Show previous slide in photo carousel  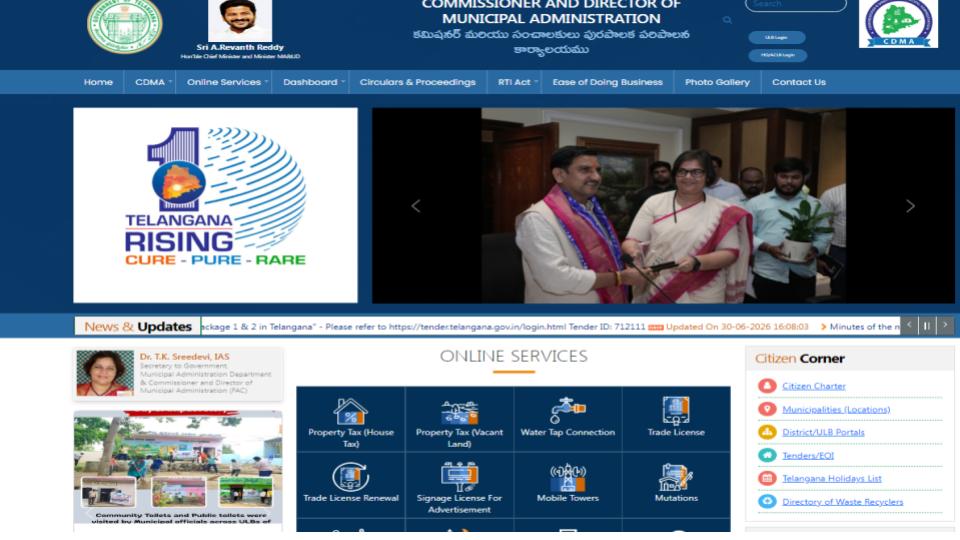click(x=416, y=206)
